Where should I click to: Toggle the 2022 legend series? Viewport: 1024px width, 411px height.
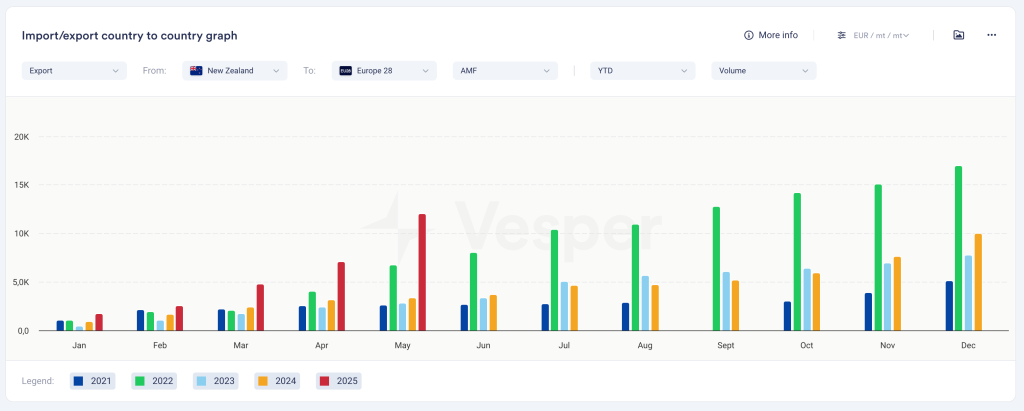tap(153, 381)
